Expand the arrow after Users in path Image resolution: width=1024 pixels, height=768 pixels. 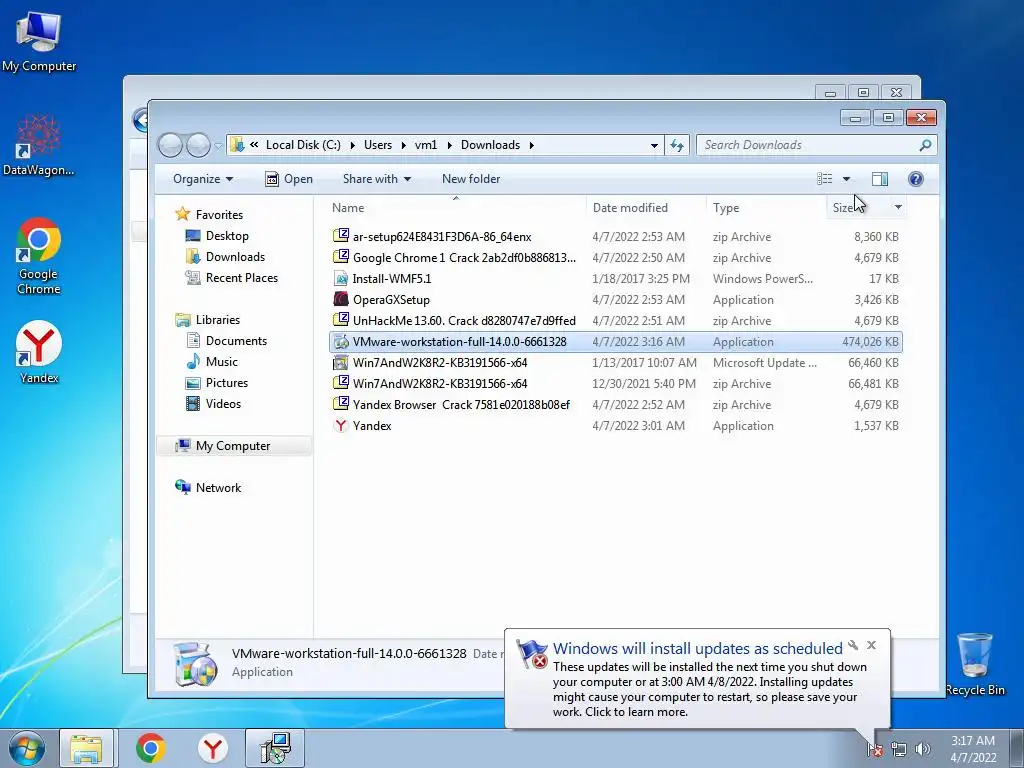coord(404,145)
